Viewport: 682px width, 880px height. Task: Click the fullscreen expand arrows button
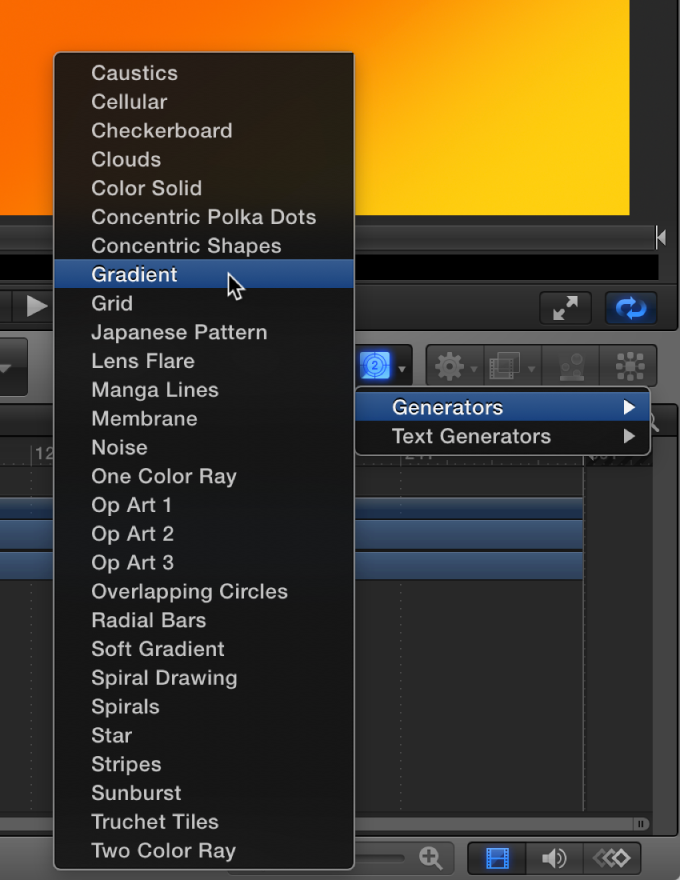pos(565,308)
